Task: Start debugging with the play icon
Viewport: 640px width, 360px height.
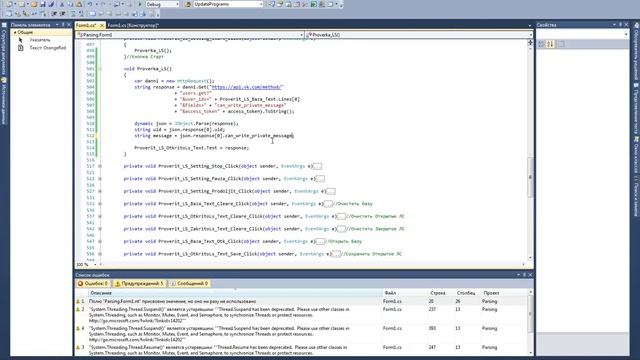Action: [140, 4]
